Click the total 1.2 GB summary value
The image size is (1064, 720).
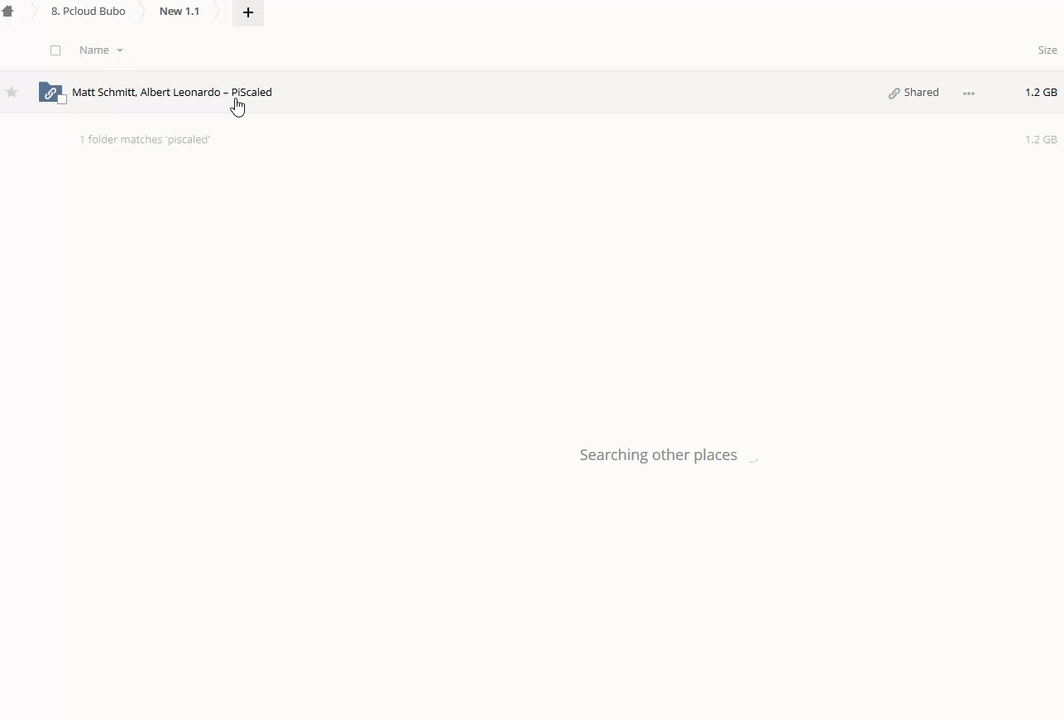click(1040, 140)
